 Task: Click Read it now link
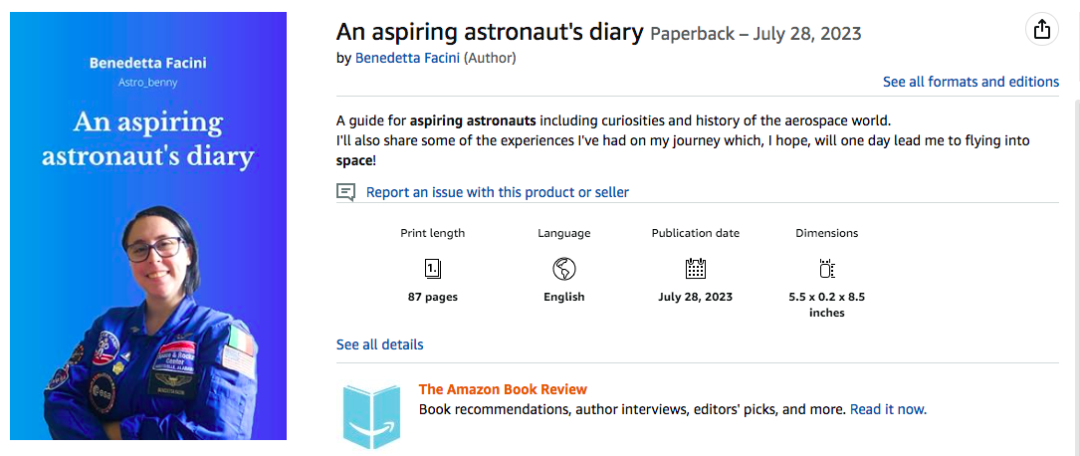pyautogui.click(x=888, y=409)
